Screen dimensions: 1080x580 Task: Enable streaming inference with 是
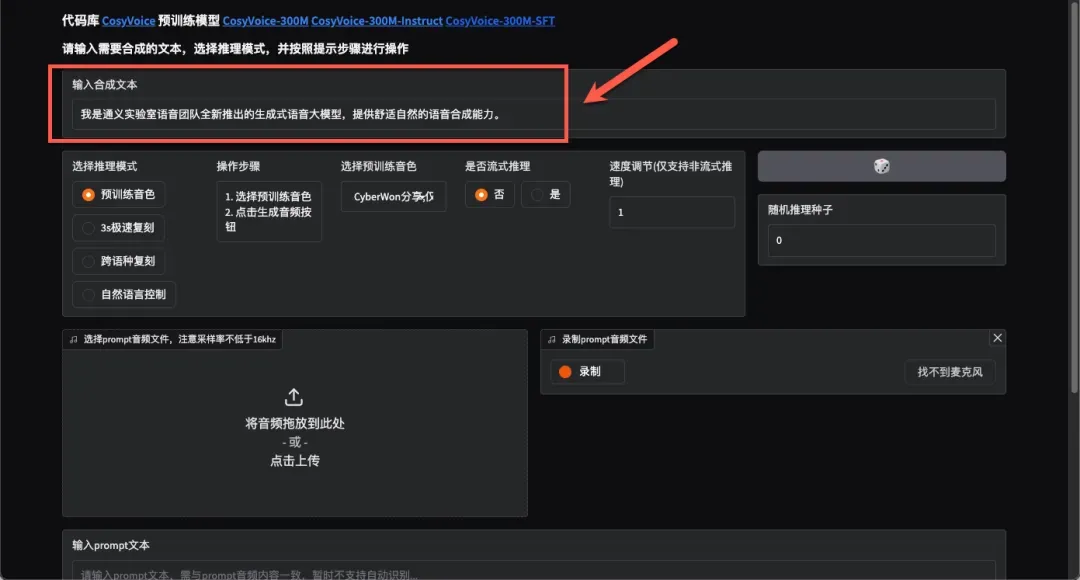(x=538, y=195)
